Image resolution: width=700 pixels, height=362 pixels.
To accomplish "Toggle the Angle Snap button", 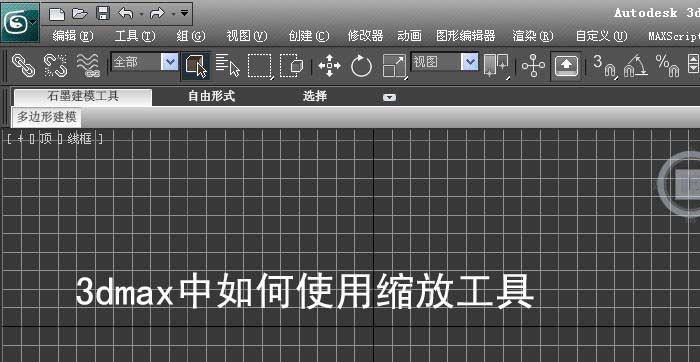I will coord(636,66).
